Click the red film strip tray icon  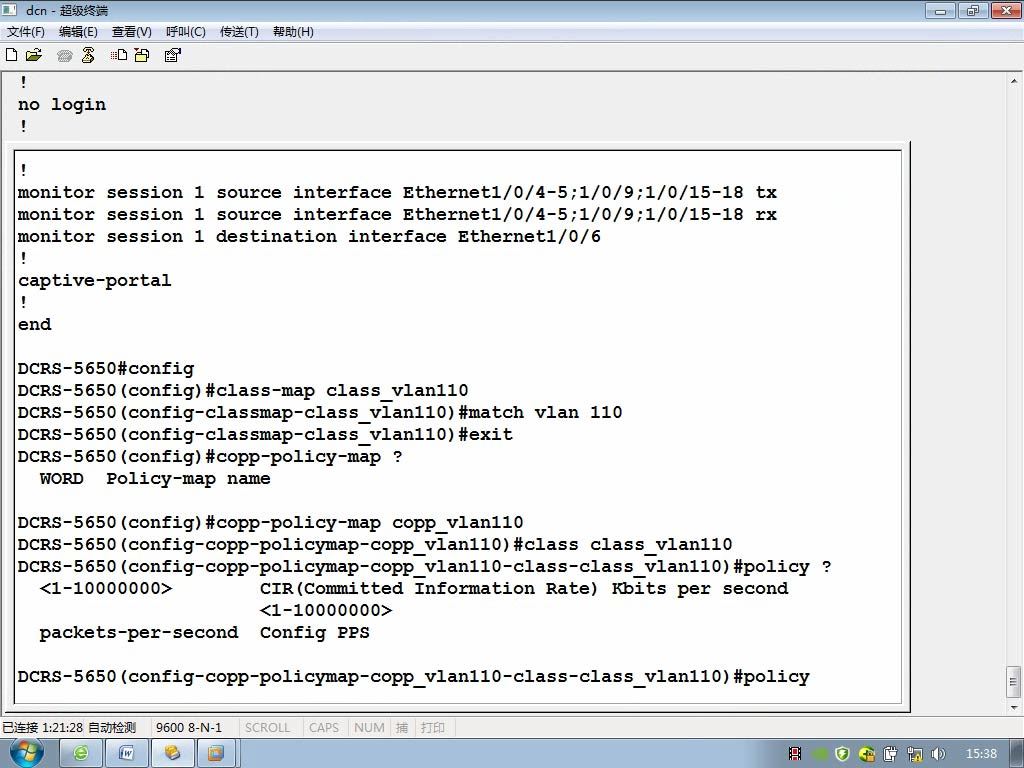795,754
